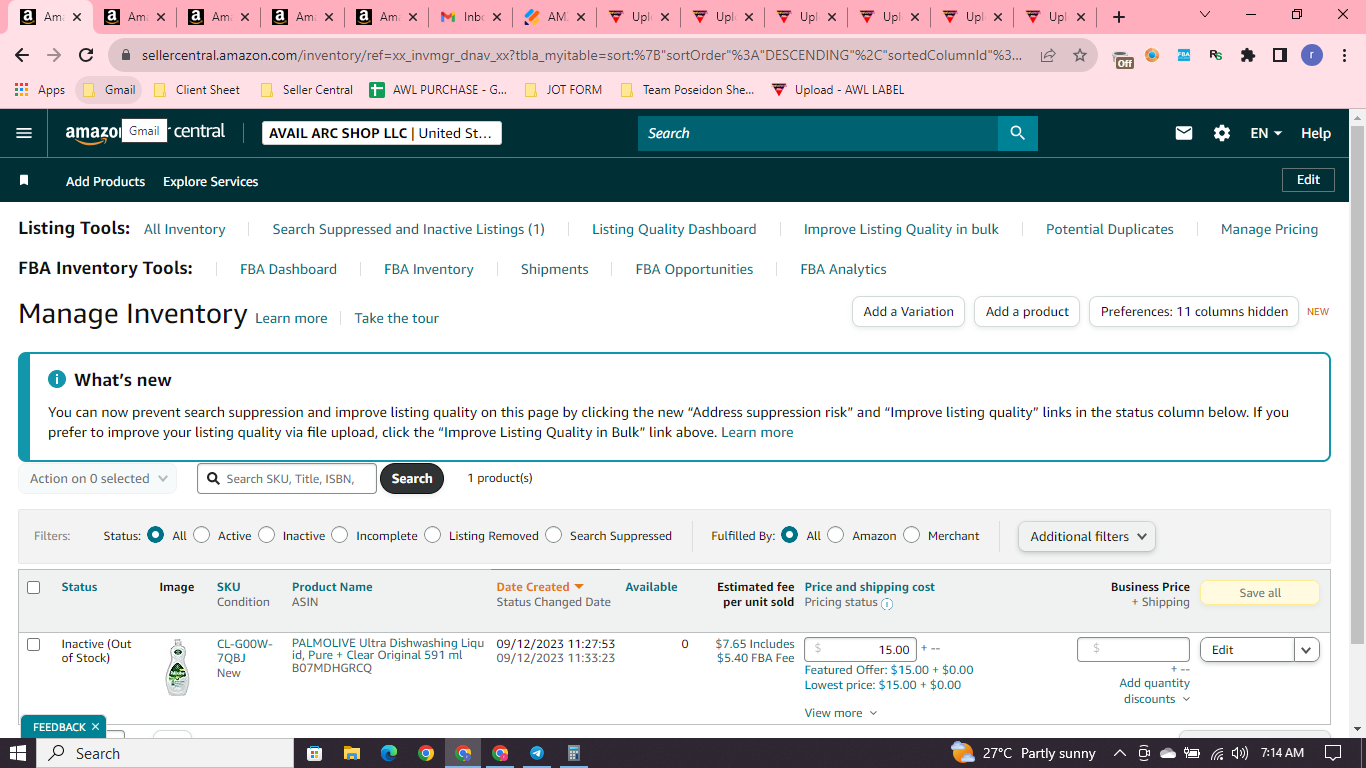Image resolution: width=1366 pixels, height=768 pixels.
Task: Click the Pricing status info icon
Action: click(x=887, y=603)
